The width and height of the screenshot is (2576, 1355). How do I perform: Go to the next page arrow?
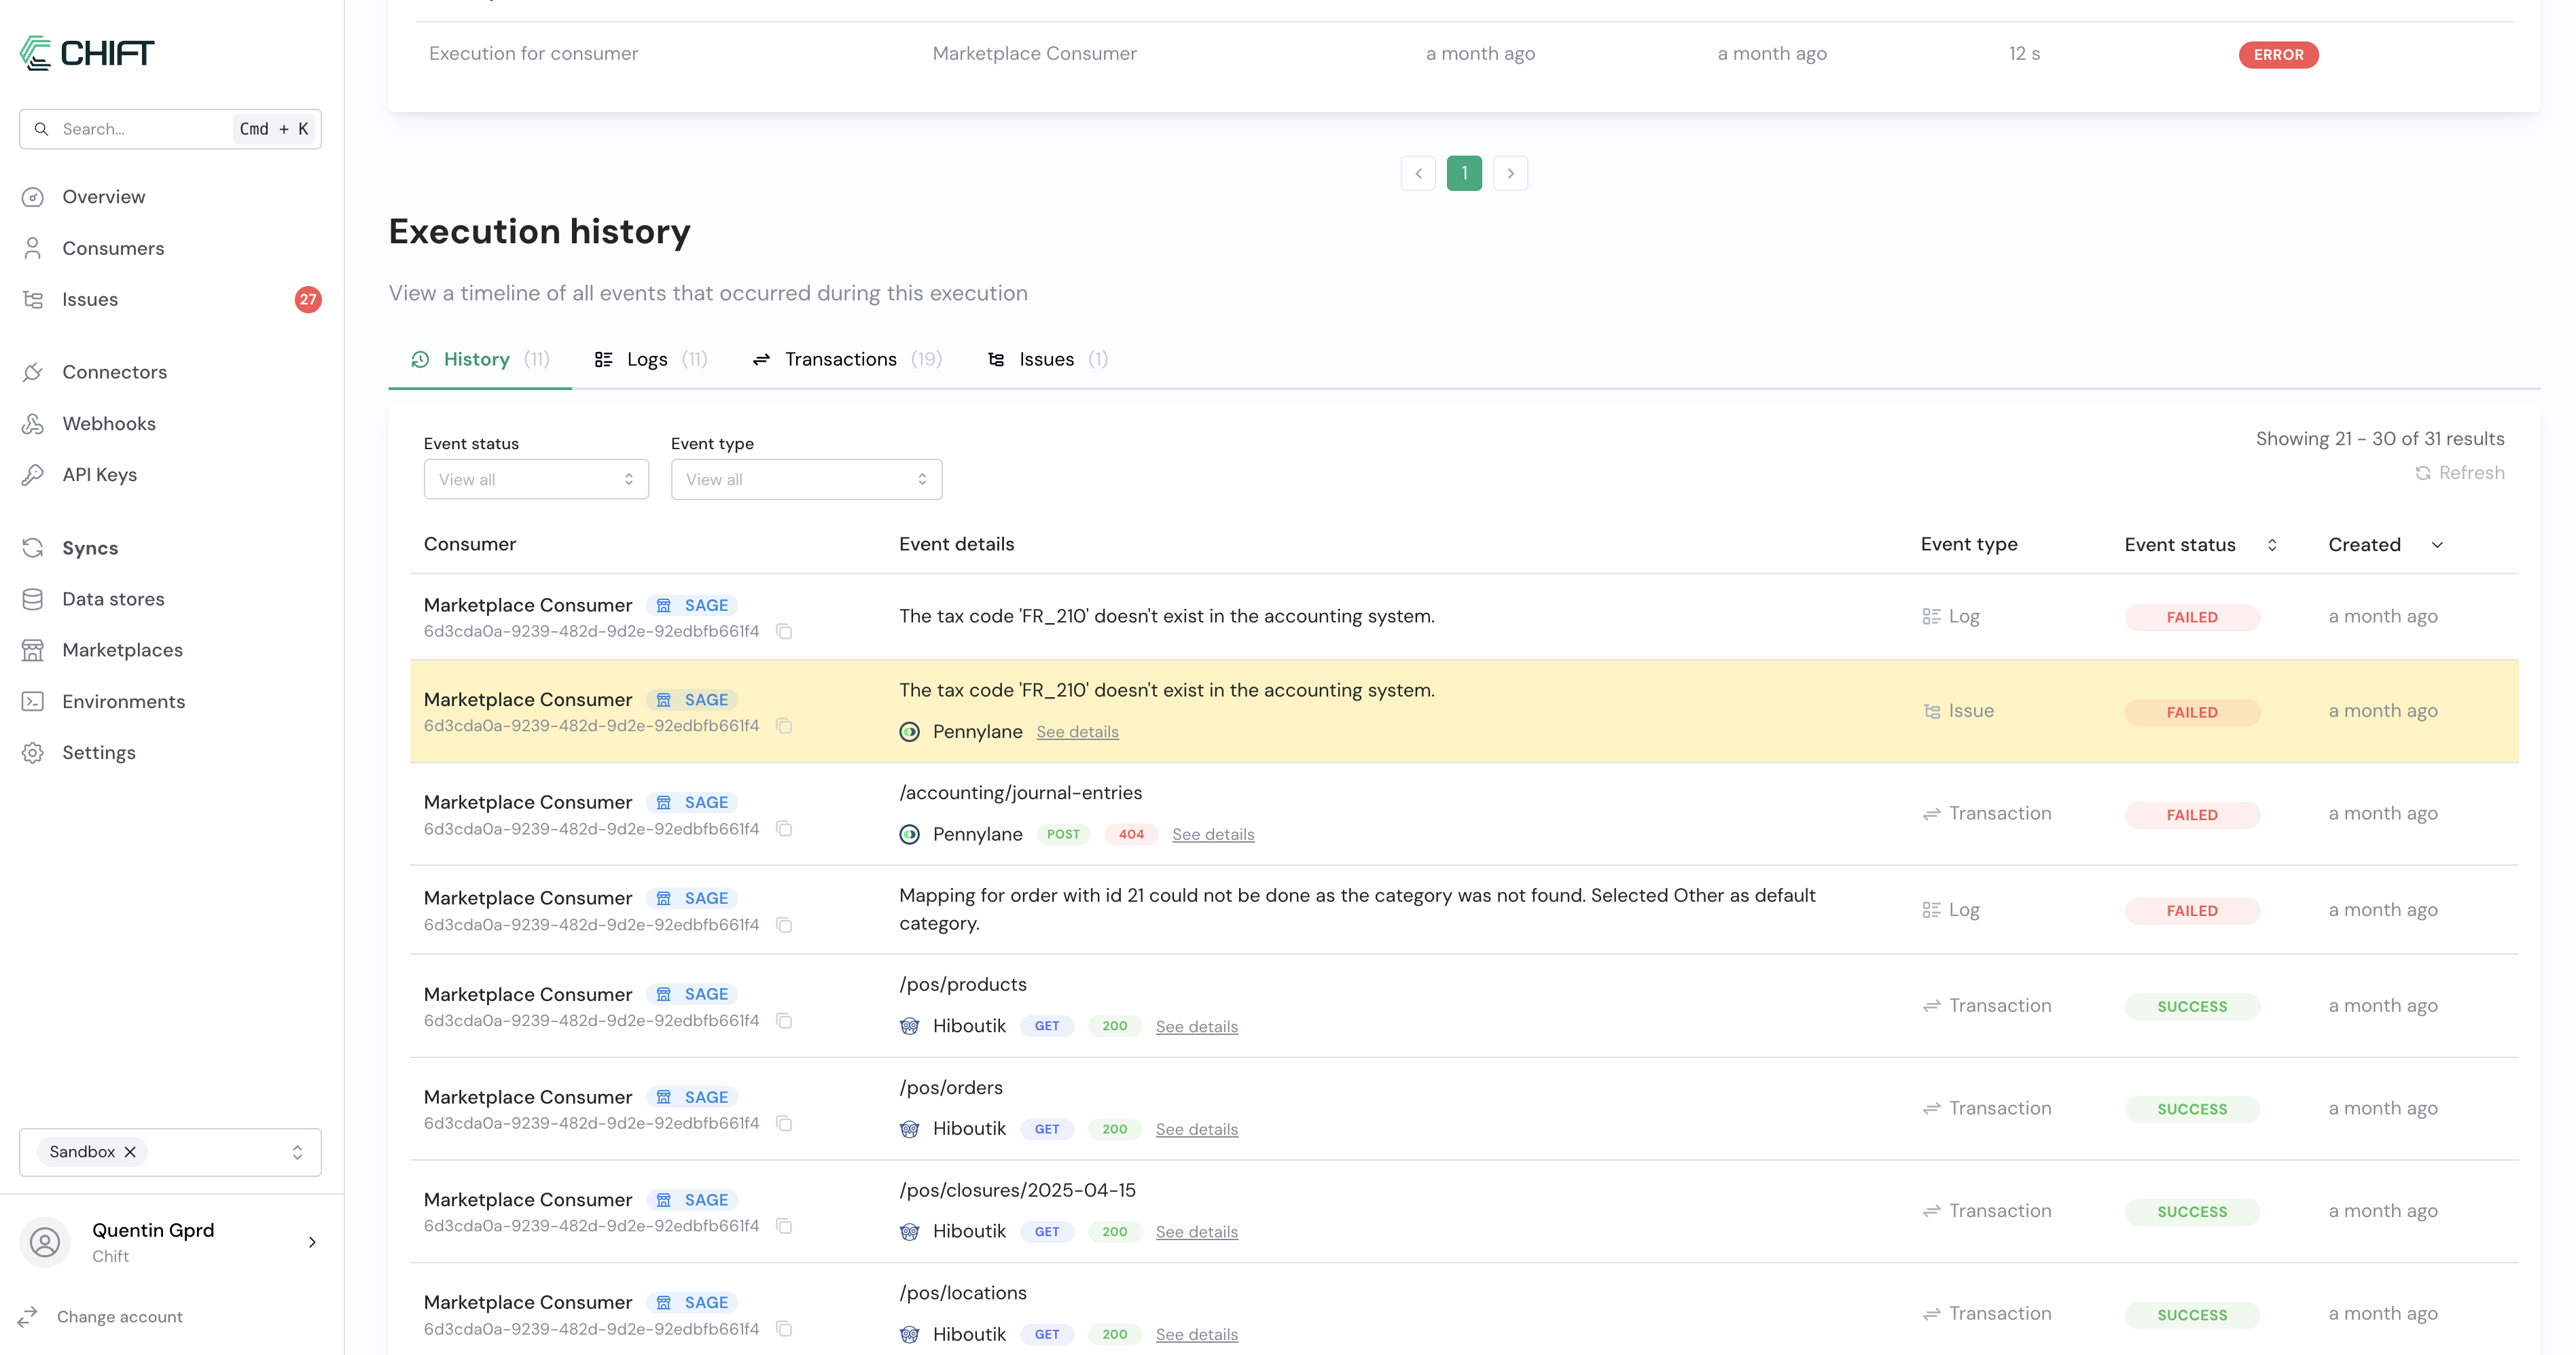(x=1510, y=174)
